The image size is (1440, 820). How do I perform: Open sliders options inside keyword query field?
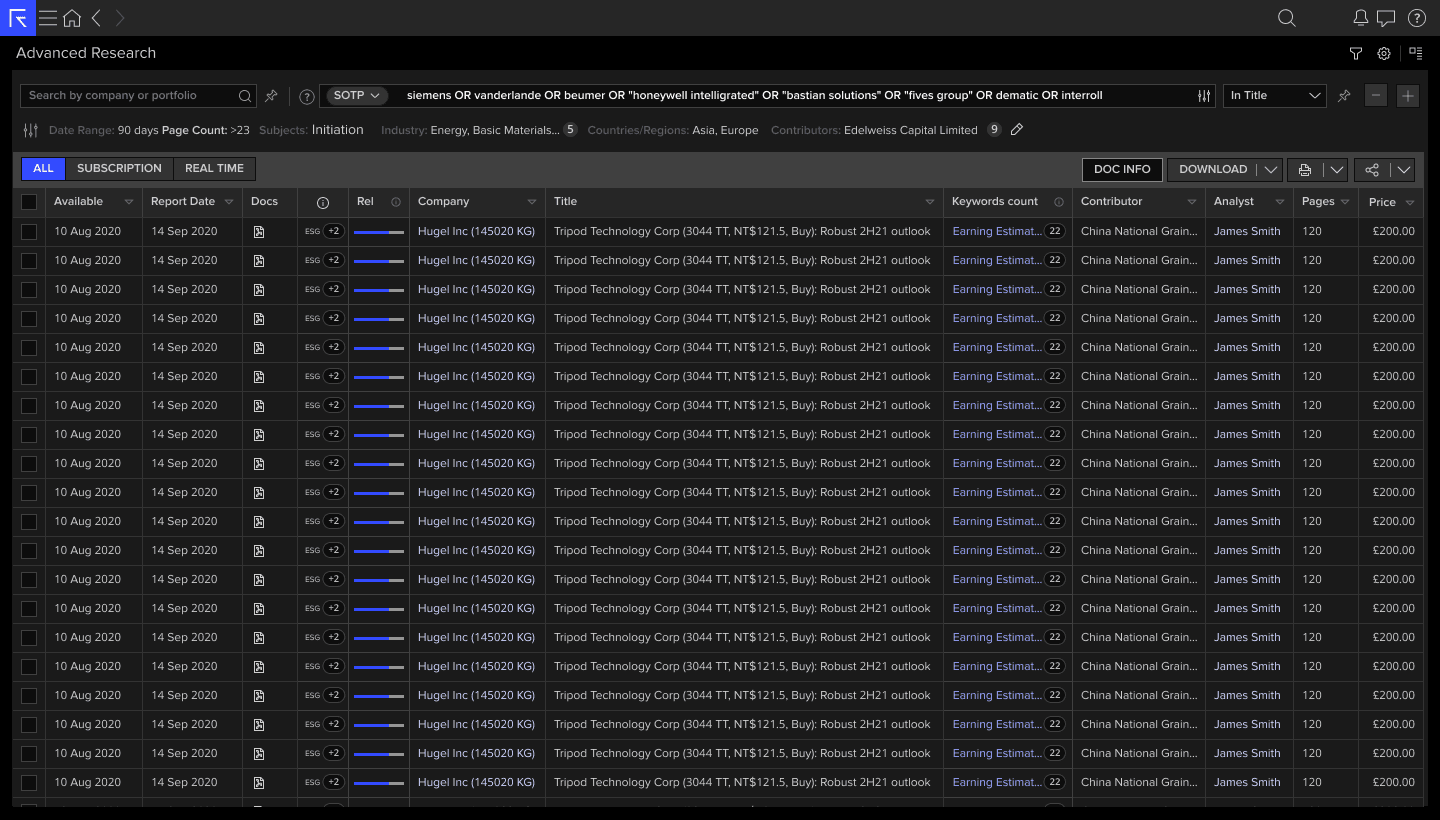coord(1203,96)
